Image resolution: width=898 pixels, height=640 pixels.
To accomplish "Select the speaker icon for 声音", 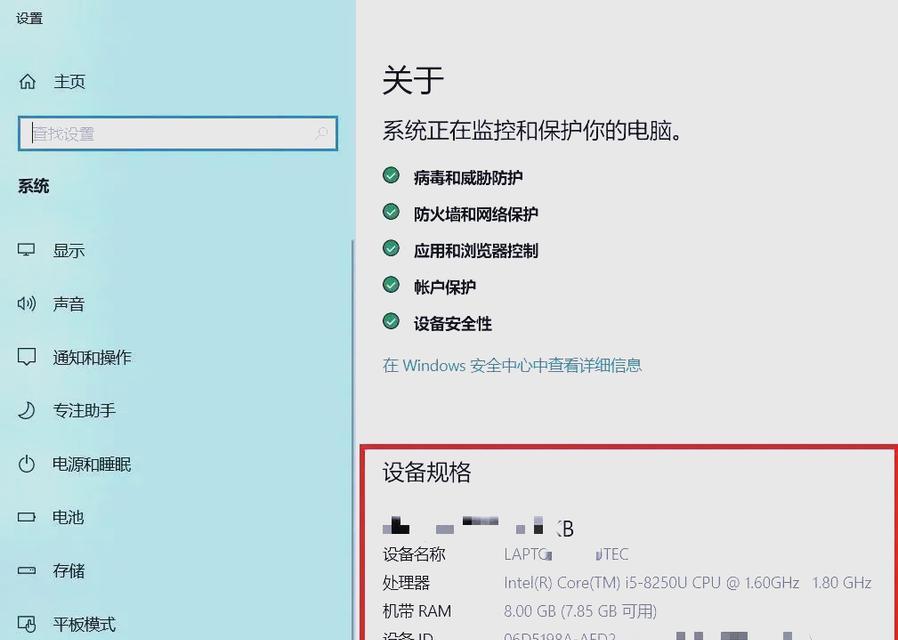I will [x=27, y=304].
